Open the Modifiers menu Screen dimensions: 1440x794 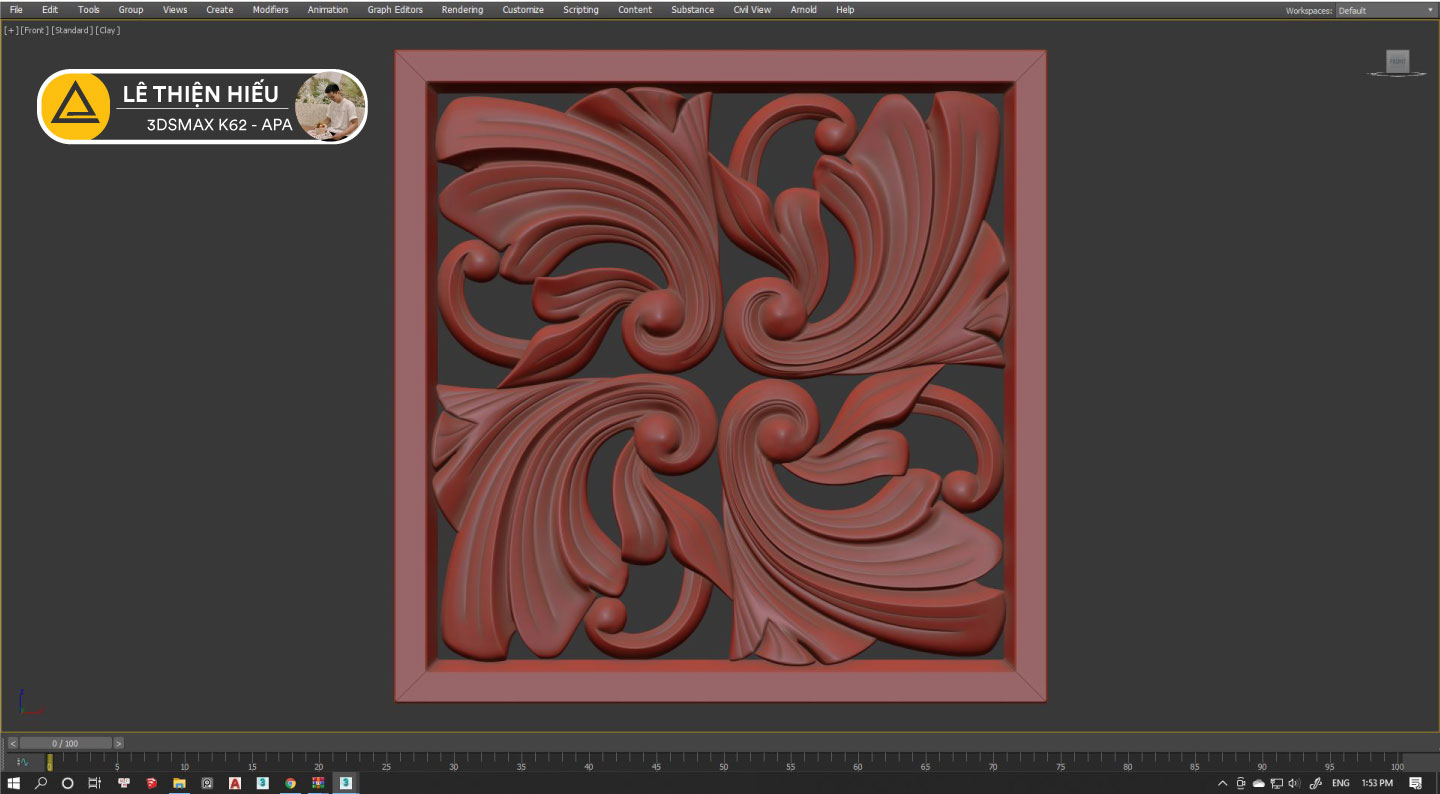click(270, 10)
